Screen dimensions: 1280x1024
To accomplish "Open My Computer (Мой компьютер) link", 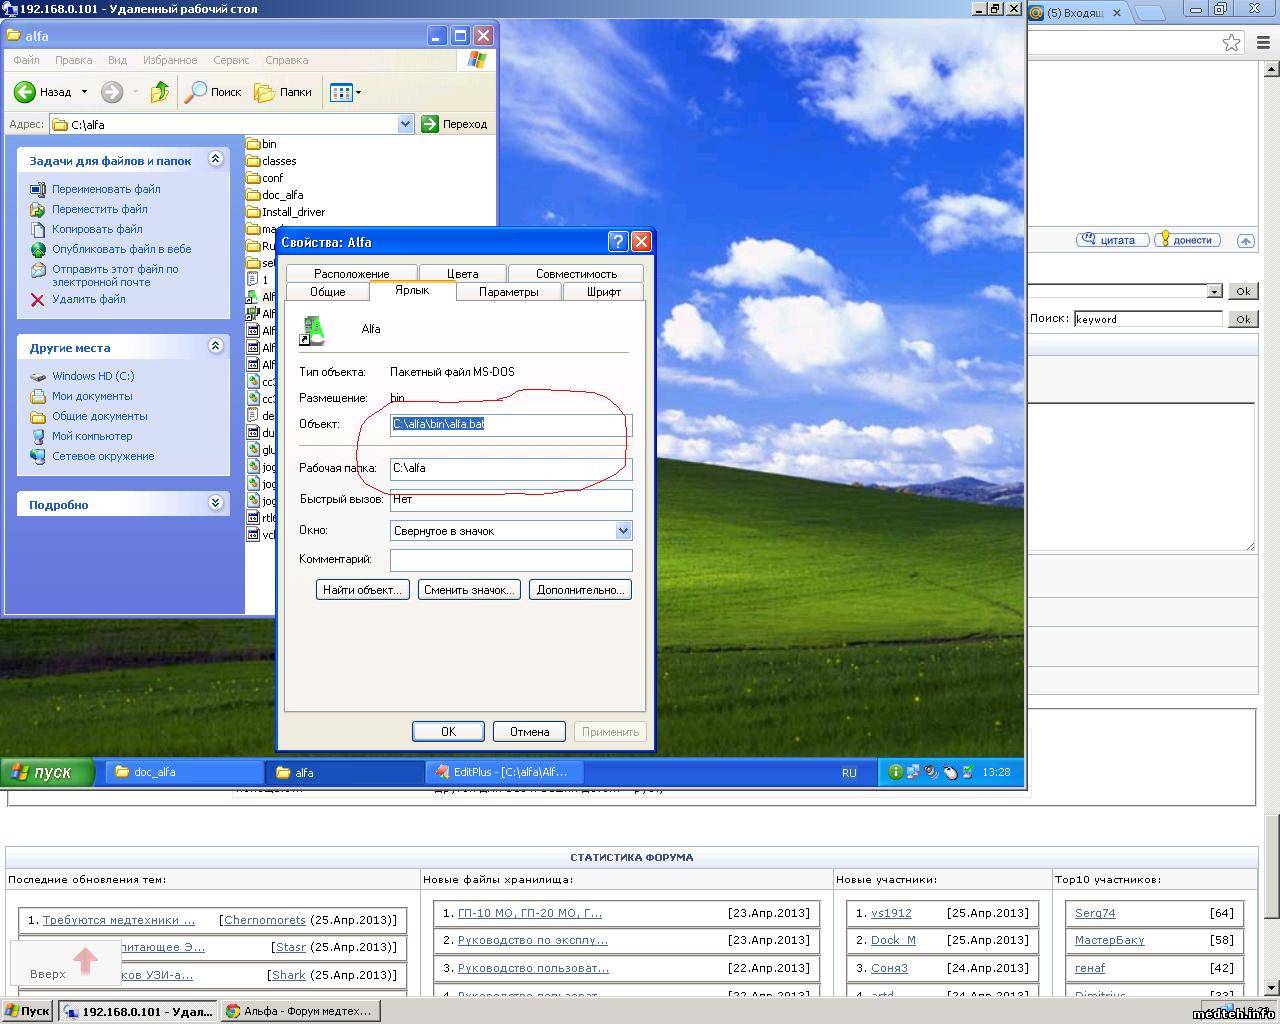I will (92, 436).
